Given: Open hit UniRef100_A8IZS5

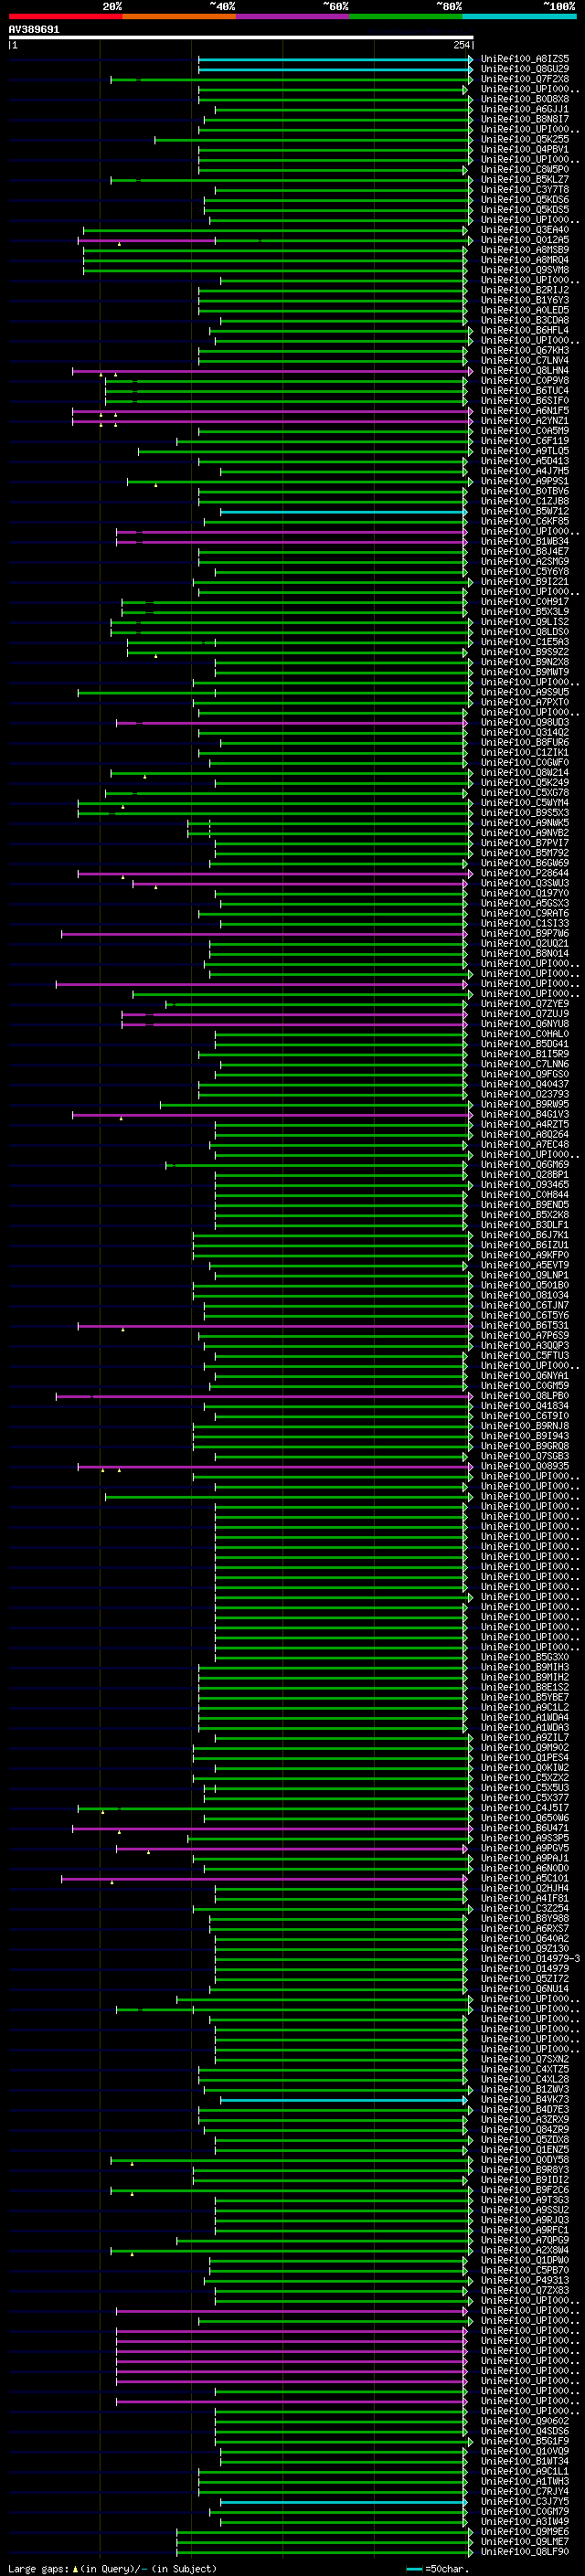Looking at the screenshot, I should click(525, 59).
